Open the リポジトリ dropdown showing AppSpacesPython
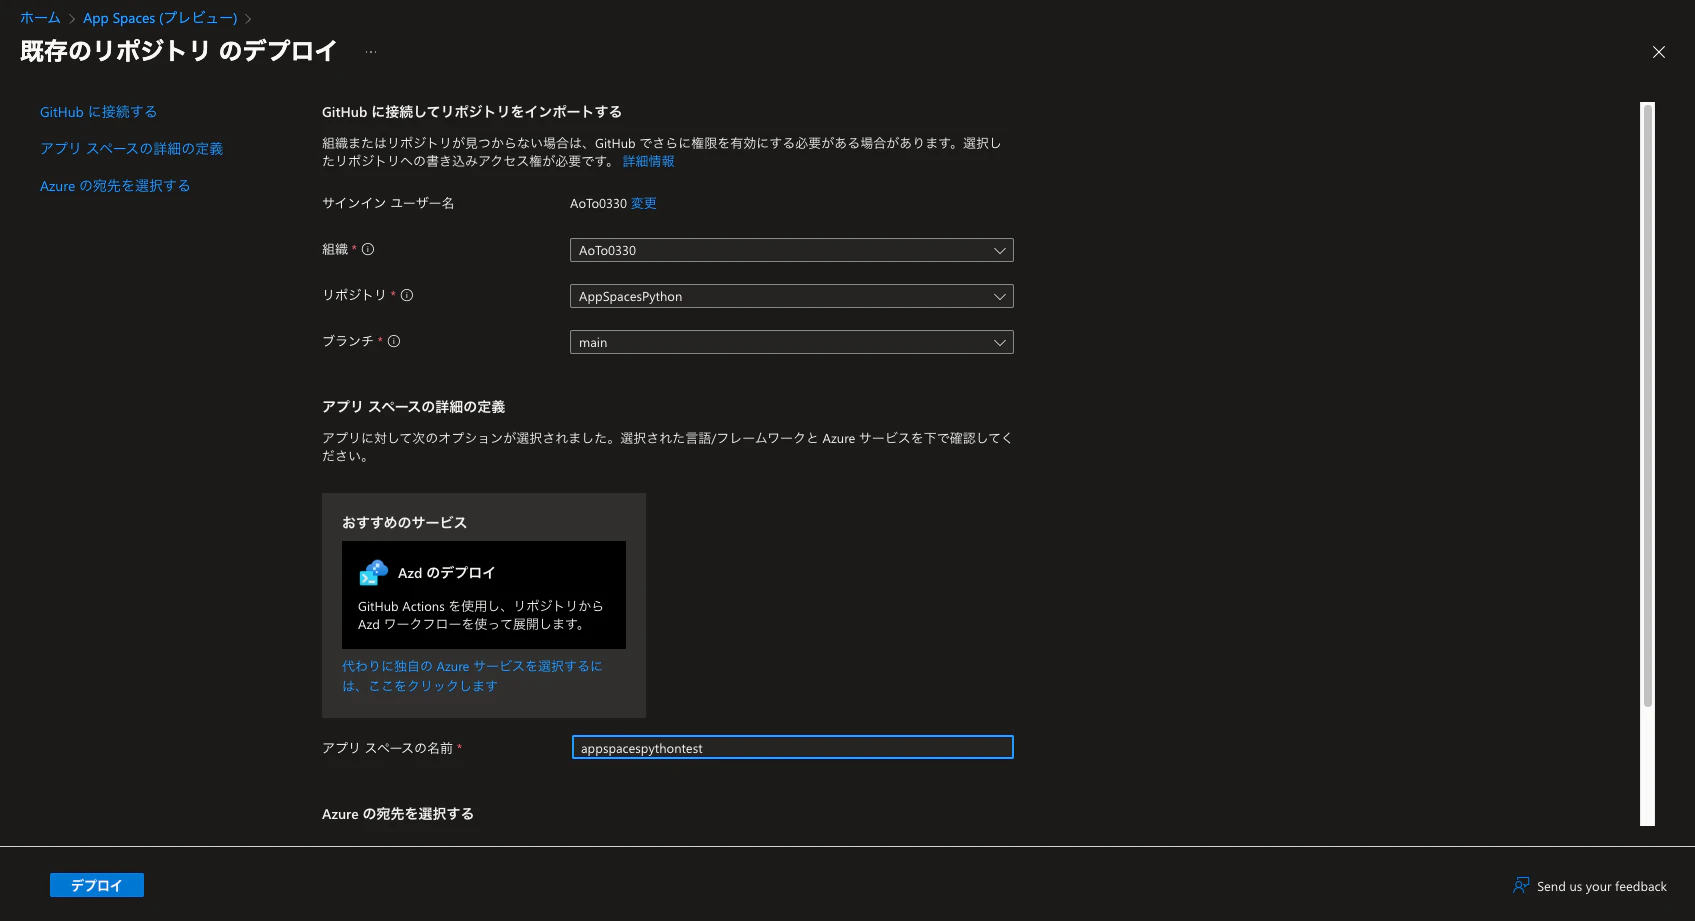Image resolution: width=1695 pixels, height=921 pixels. coord(791,296)
